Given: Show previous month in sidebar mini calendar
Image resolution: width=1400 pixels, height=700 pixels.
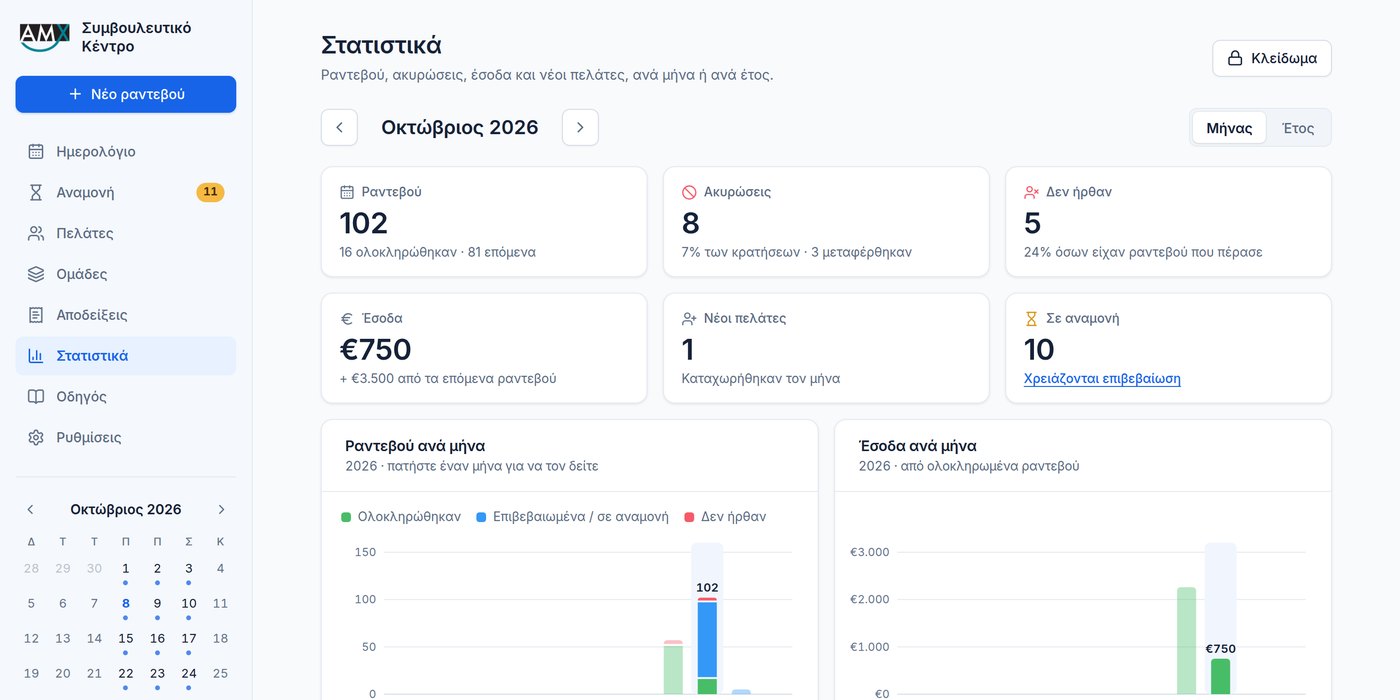Looking at the screenshot, I should (30, 510).
